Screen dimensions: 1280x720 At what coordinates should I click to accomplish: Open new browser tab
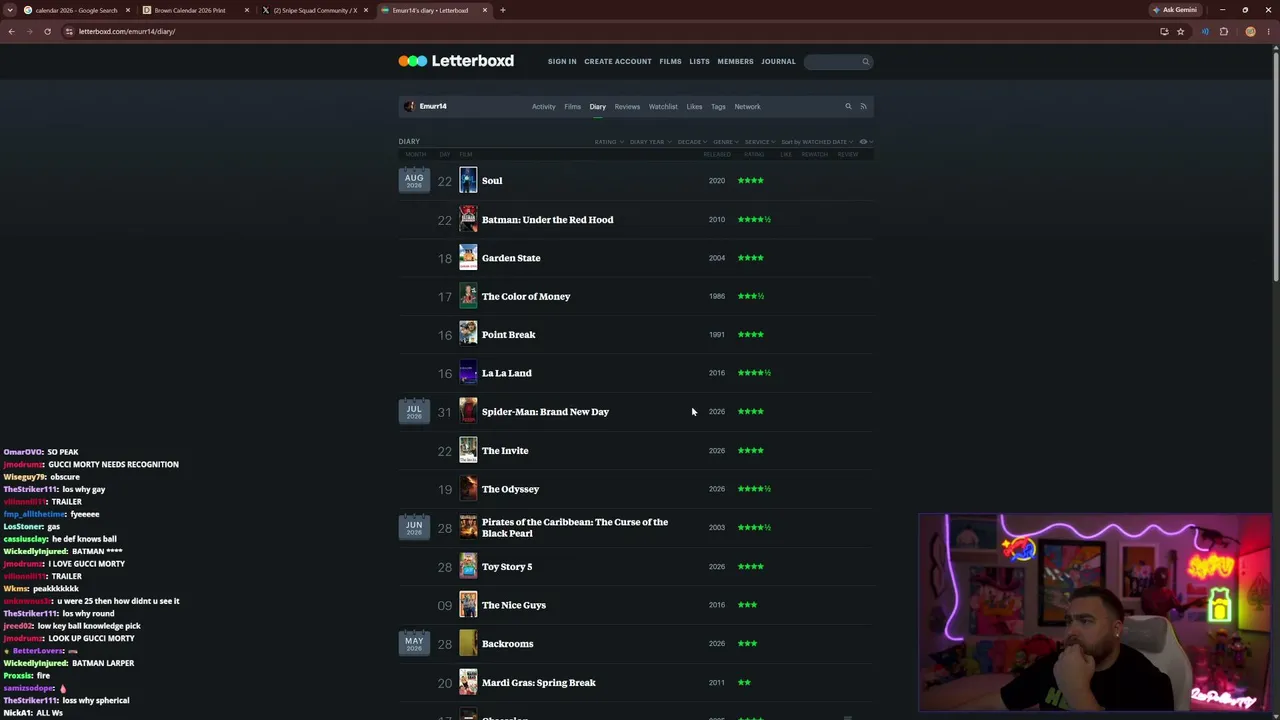[502, 10]
